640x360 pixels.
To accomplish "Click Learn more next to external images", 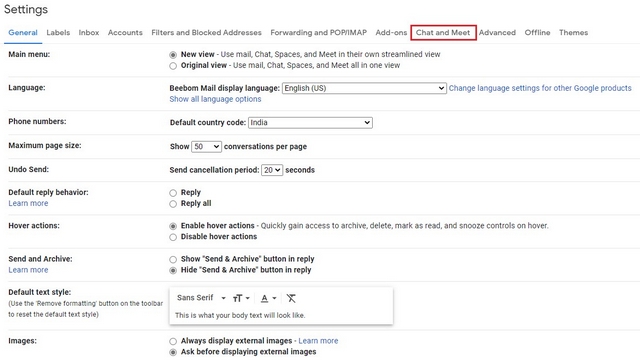I will [x=318, y=341].
